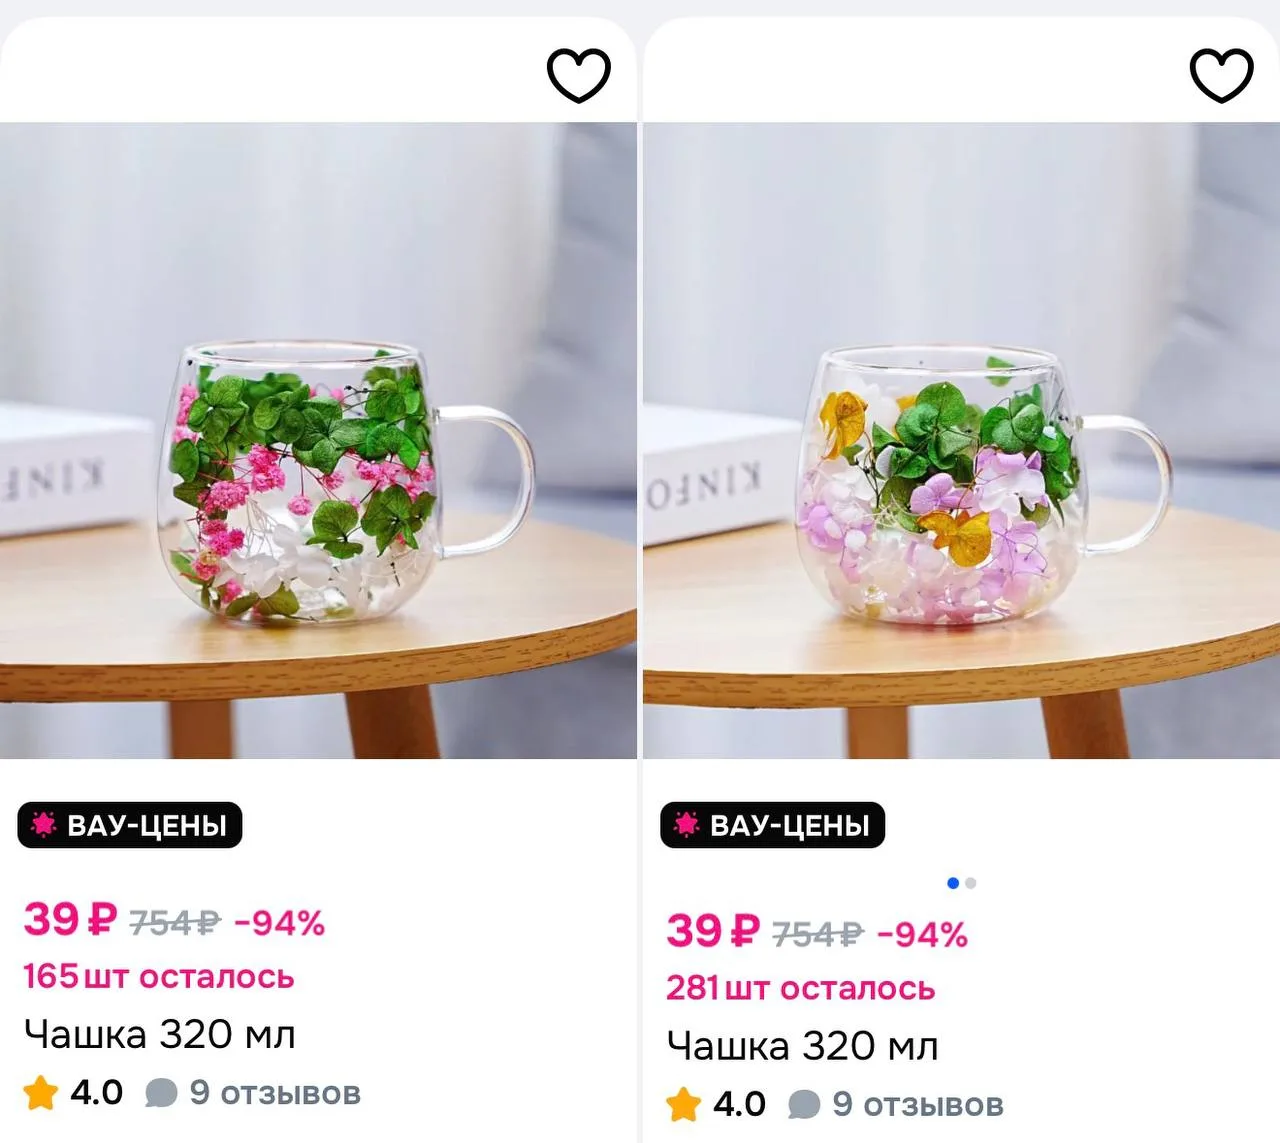Select the second image indicator dot
The height and width of the screenshot is (1143, 1280).
pyautogui.click(x=971, y=883)
